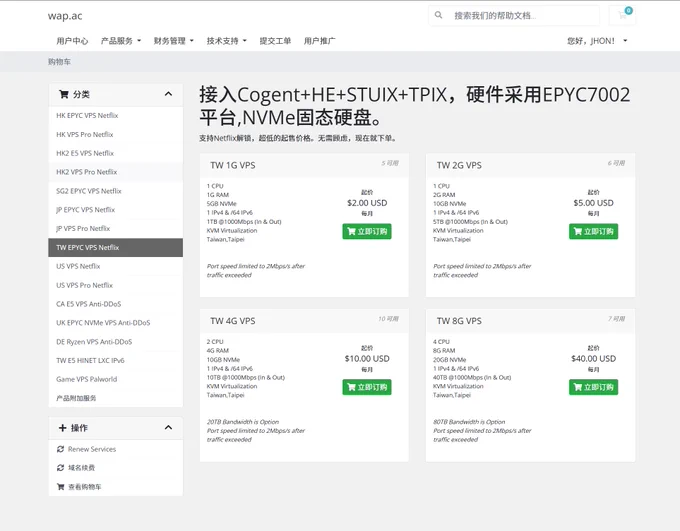680x531 pixels.
Task: Click the TW 1G VPS card title
Action: pos(233,165)
